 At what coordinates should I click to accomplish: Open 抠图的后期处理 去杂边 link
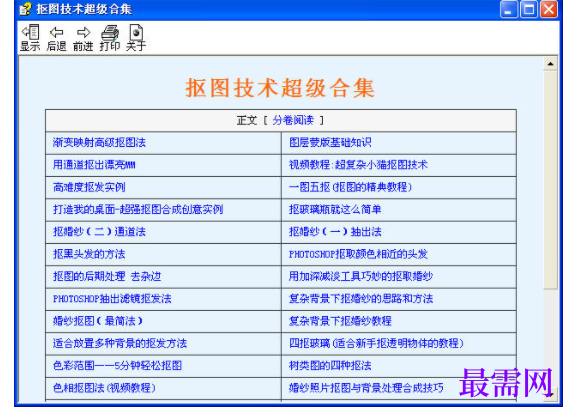tap(107, 276)
